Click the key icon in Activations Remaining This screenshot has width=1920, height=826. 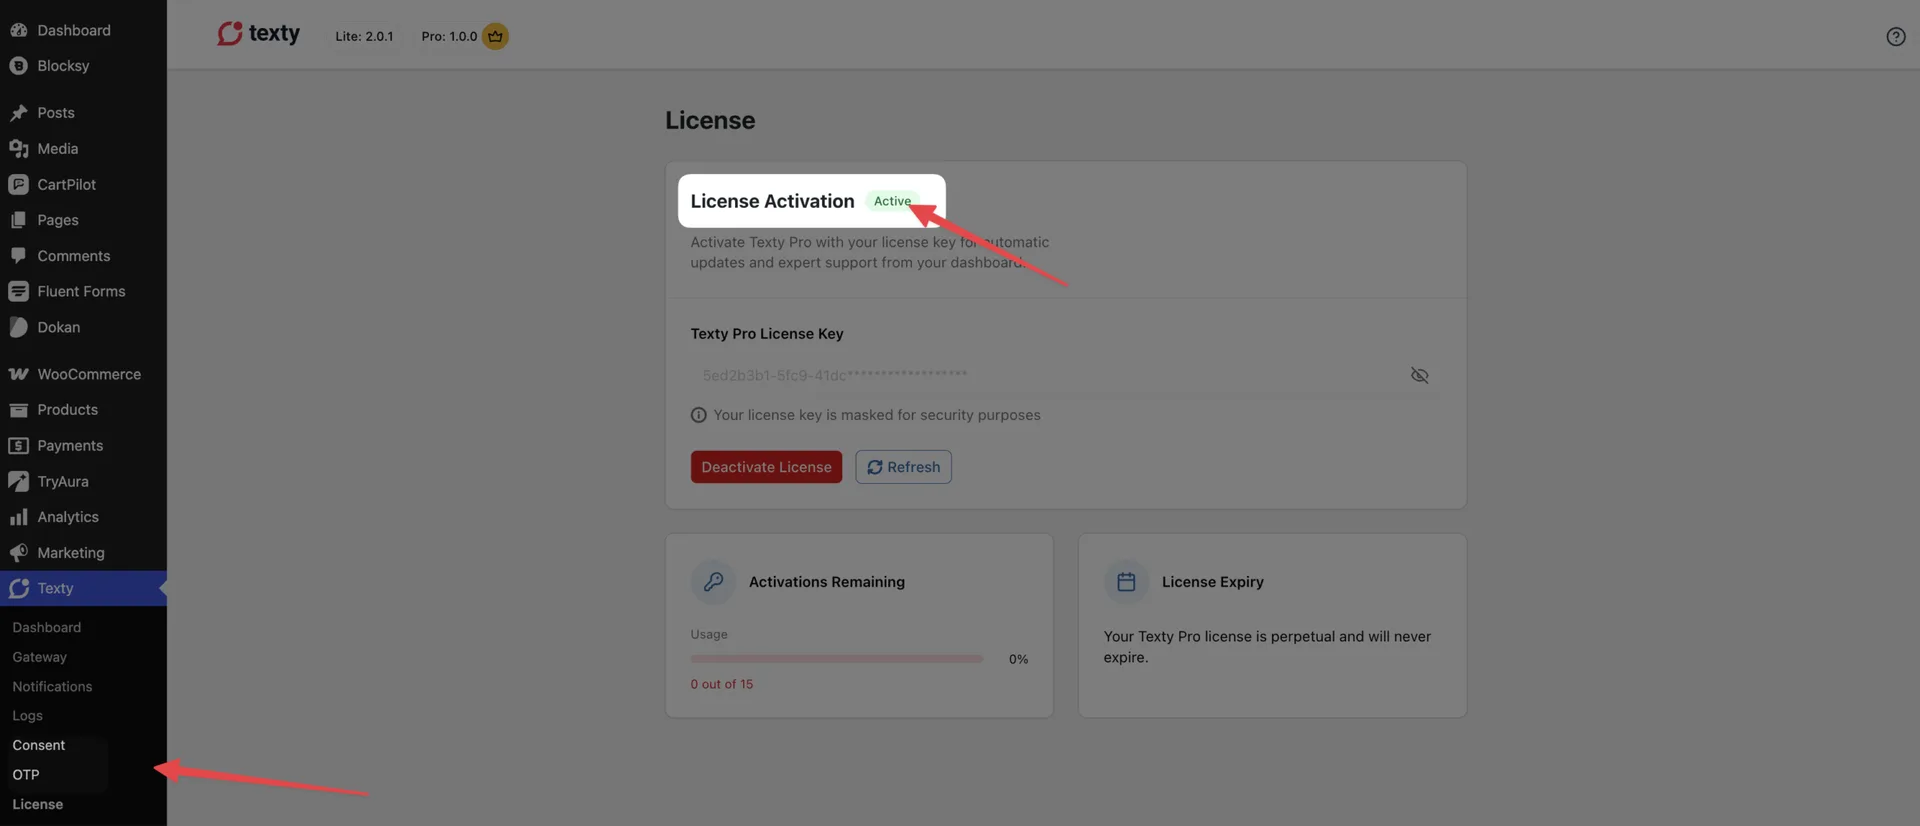pyautogui.click(x=713, y=582)
